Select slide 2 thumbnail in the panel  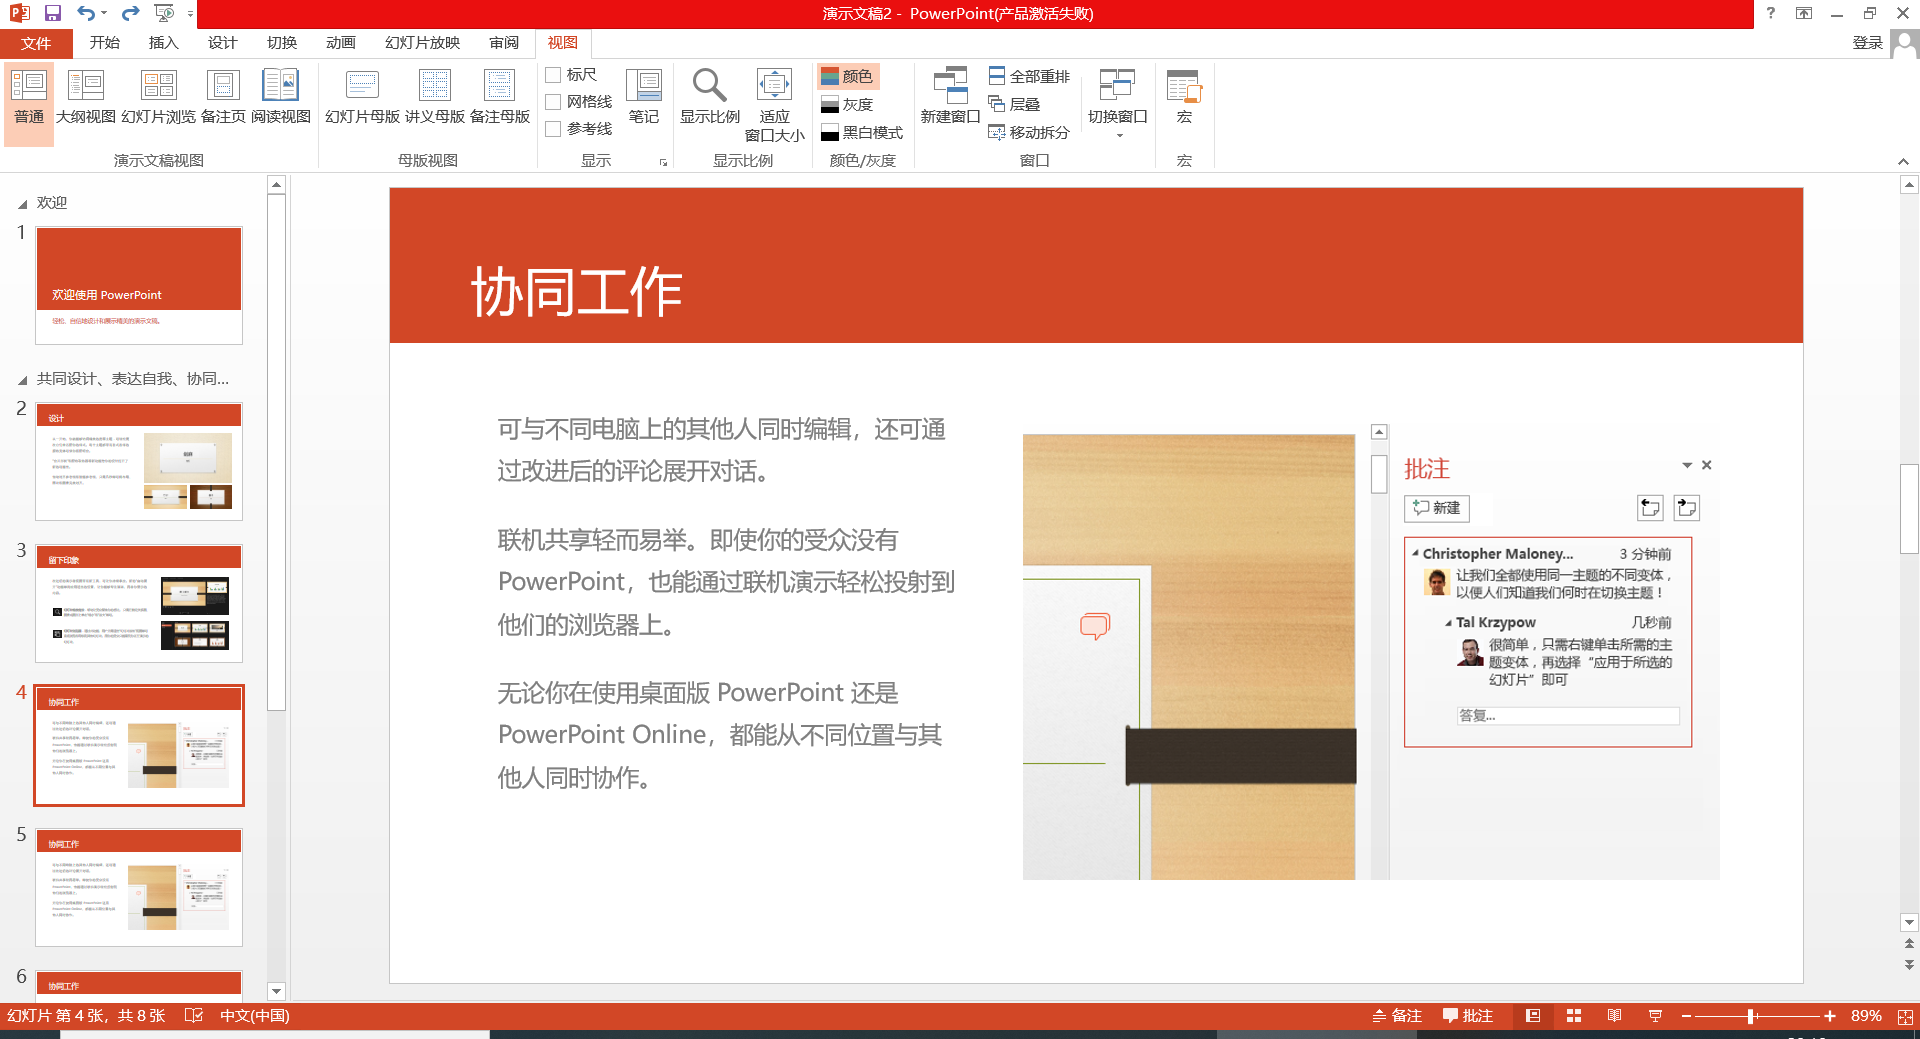[139, 461]
